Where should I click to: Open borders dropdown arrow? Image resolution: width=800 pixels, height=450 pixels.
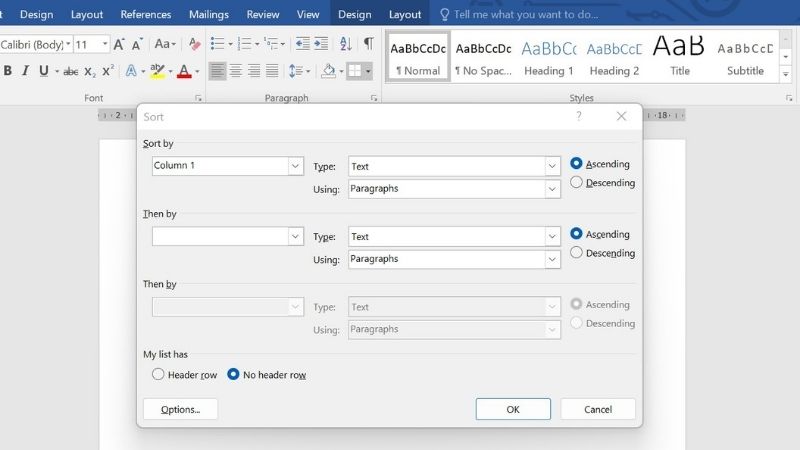point(368,71)
